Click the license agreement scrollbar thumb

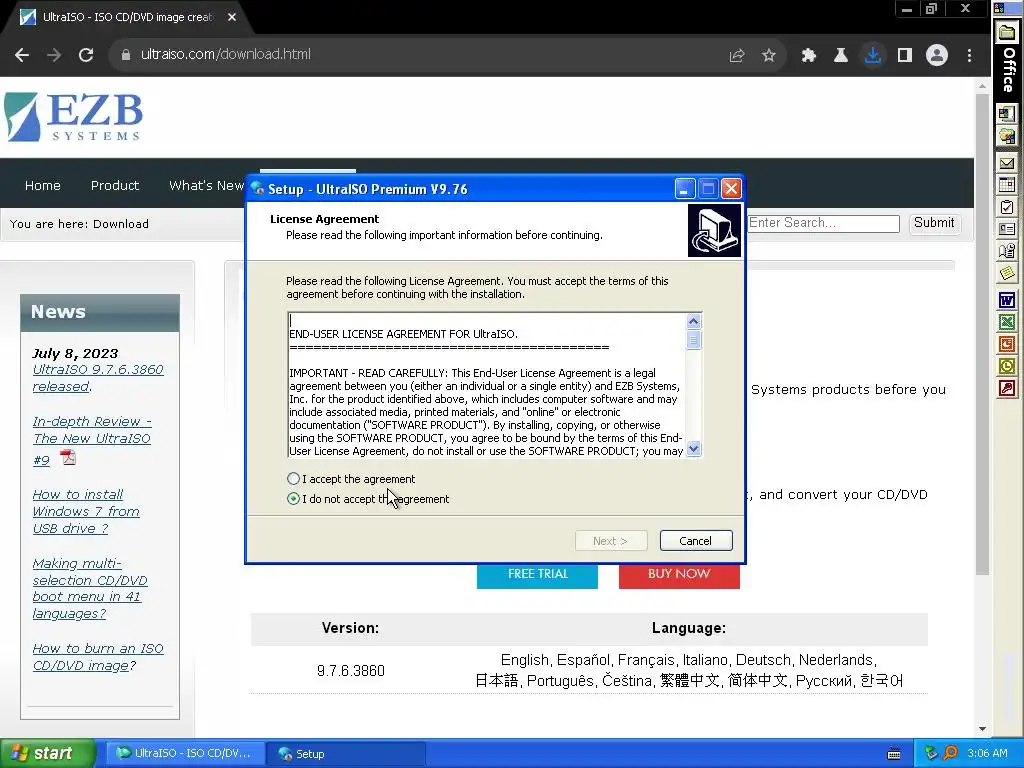tap(694, 340)
